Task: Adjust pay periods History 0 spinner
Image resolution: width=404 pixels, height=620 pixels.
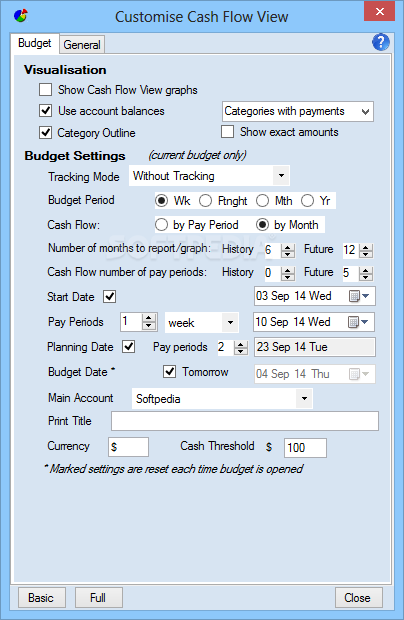Action: point(288,273)
